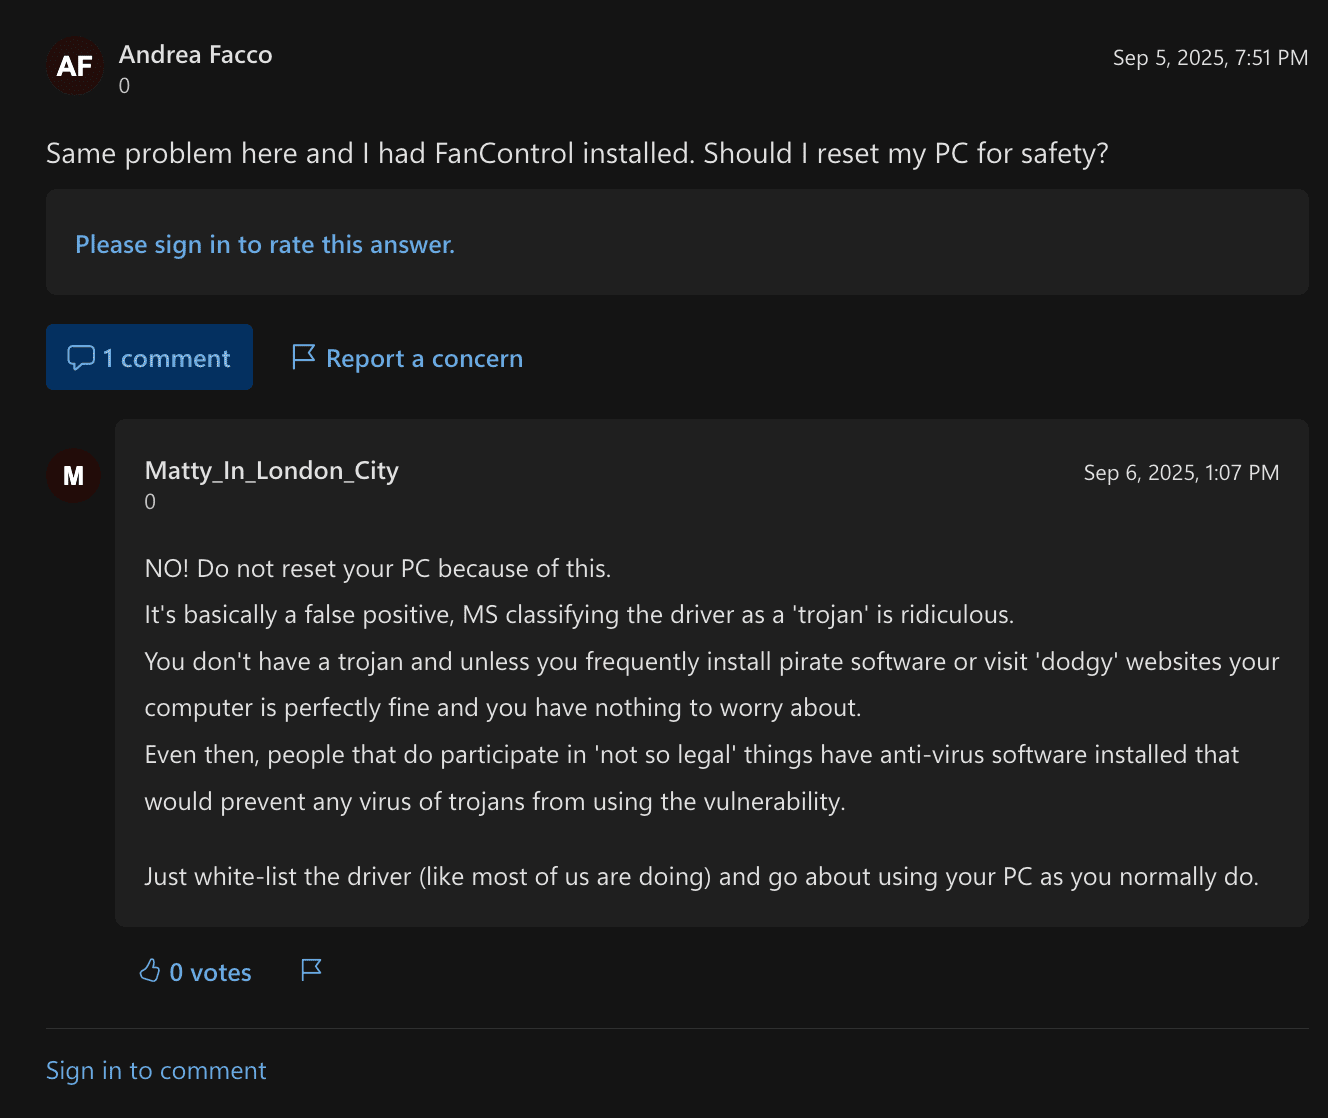
Task: Click the Sep 5, 2025, 7:51 PM timestamp
Action: (1210, 58)
